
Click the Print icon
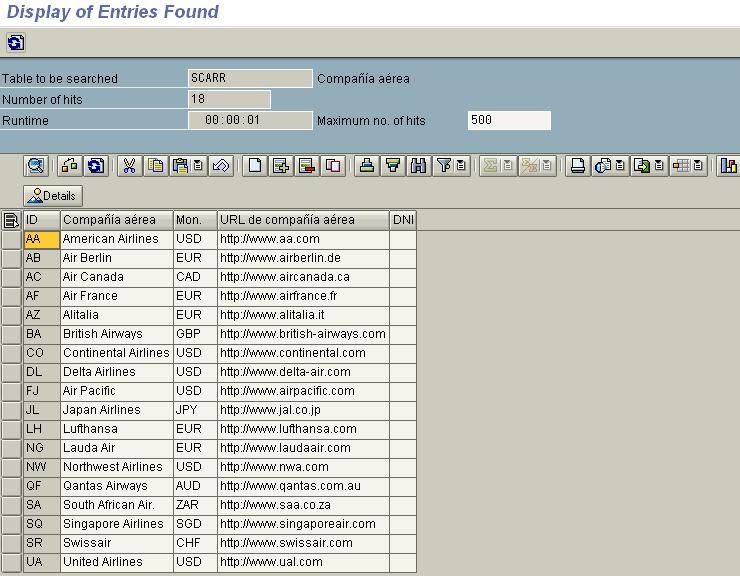pos(578,166)
